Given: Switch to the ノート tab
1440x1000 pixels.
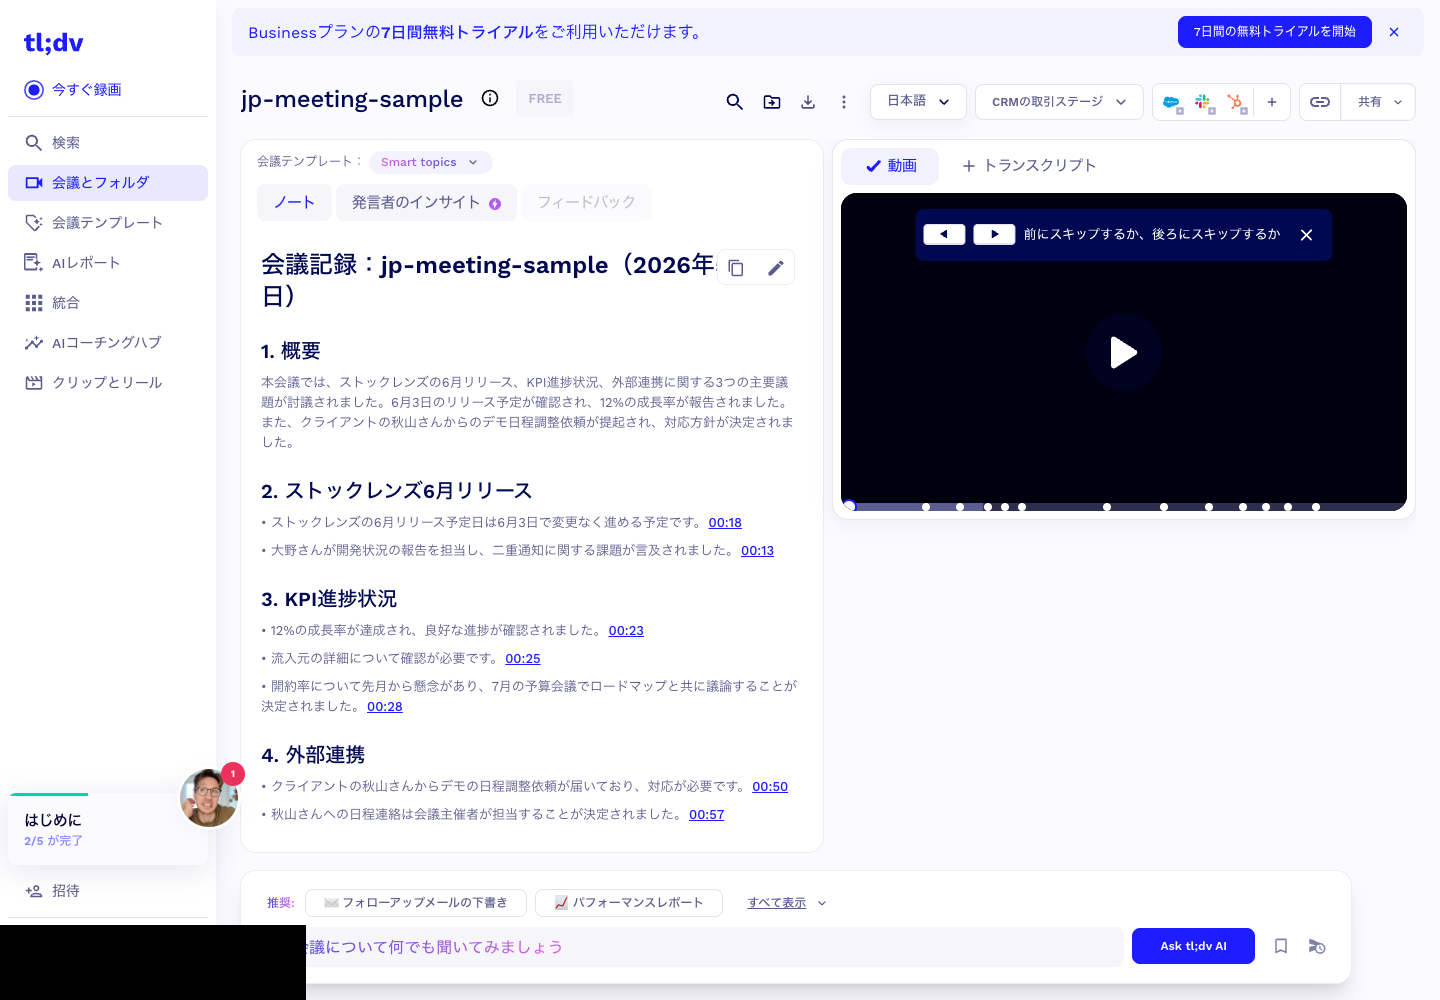Looking at the screenshot, I should [x=295, y=202].
